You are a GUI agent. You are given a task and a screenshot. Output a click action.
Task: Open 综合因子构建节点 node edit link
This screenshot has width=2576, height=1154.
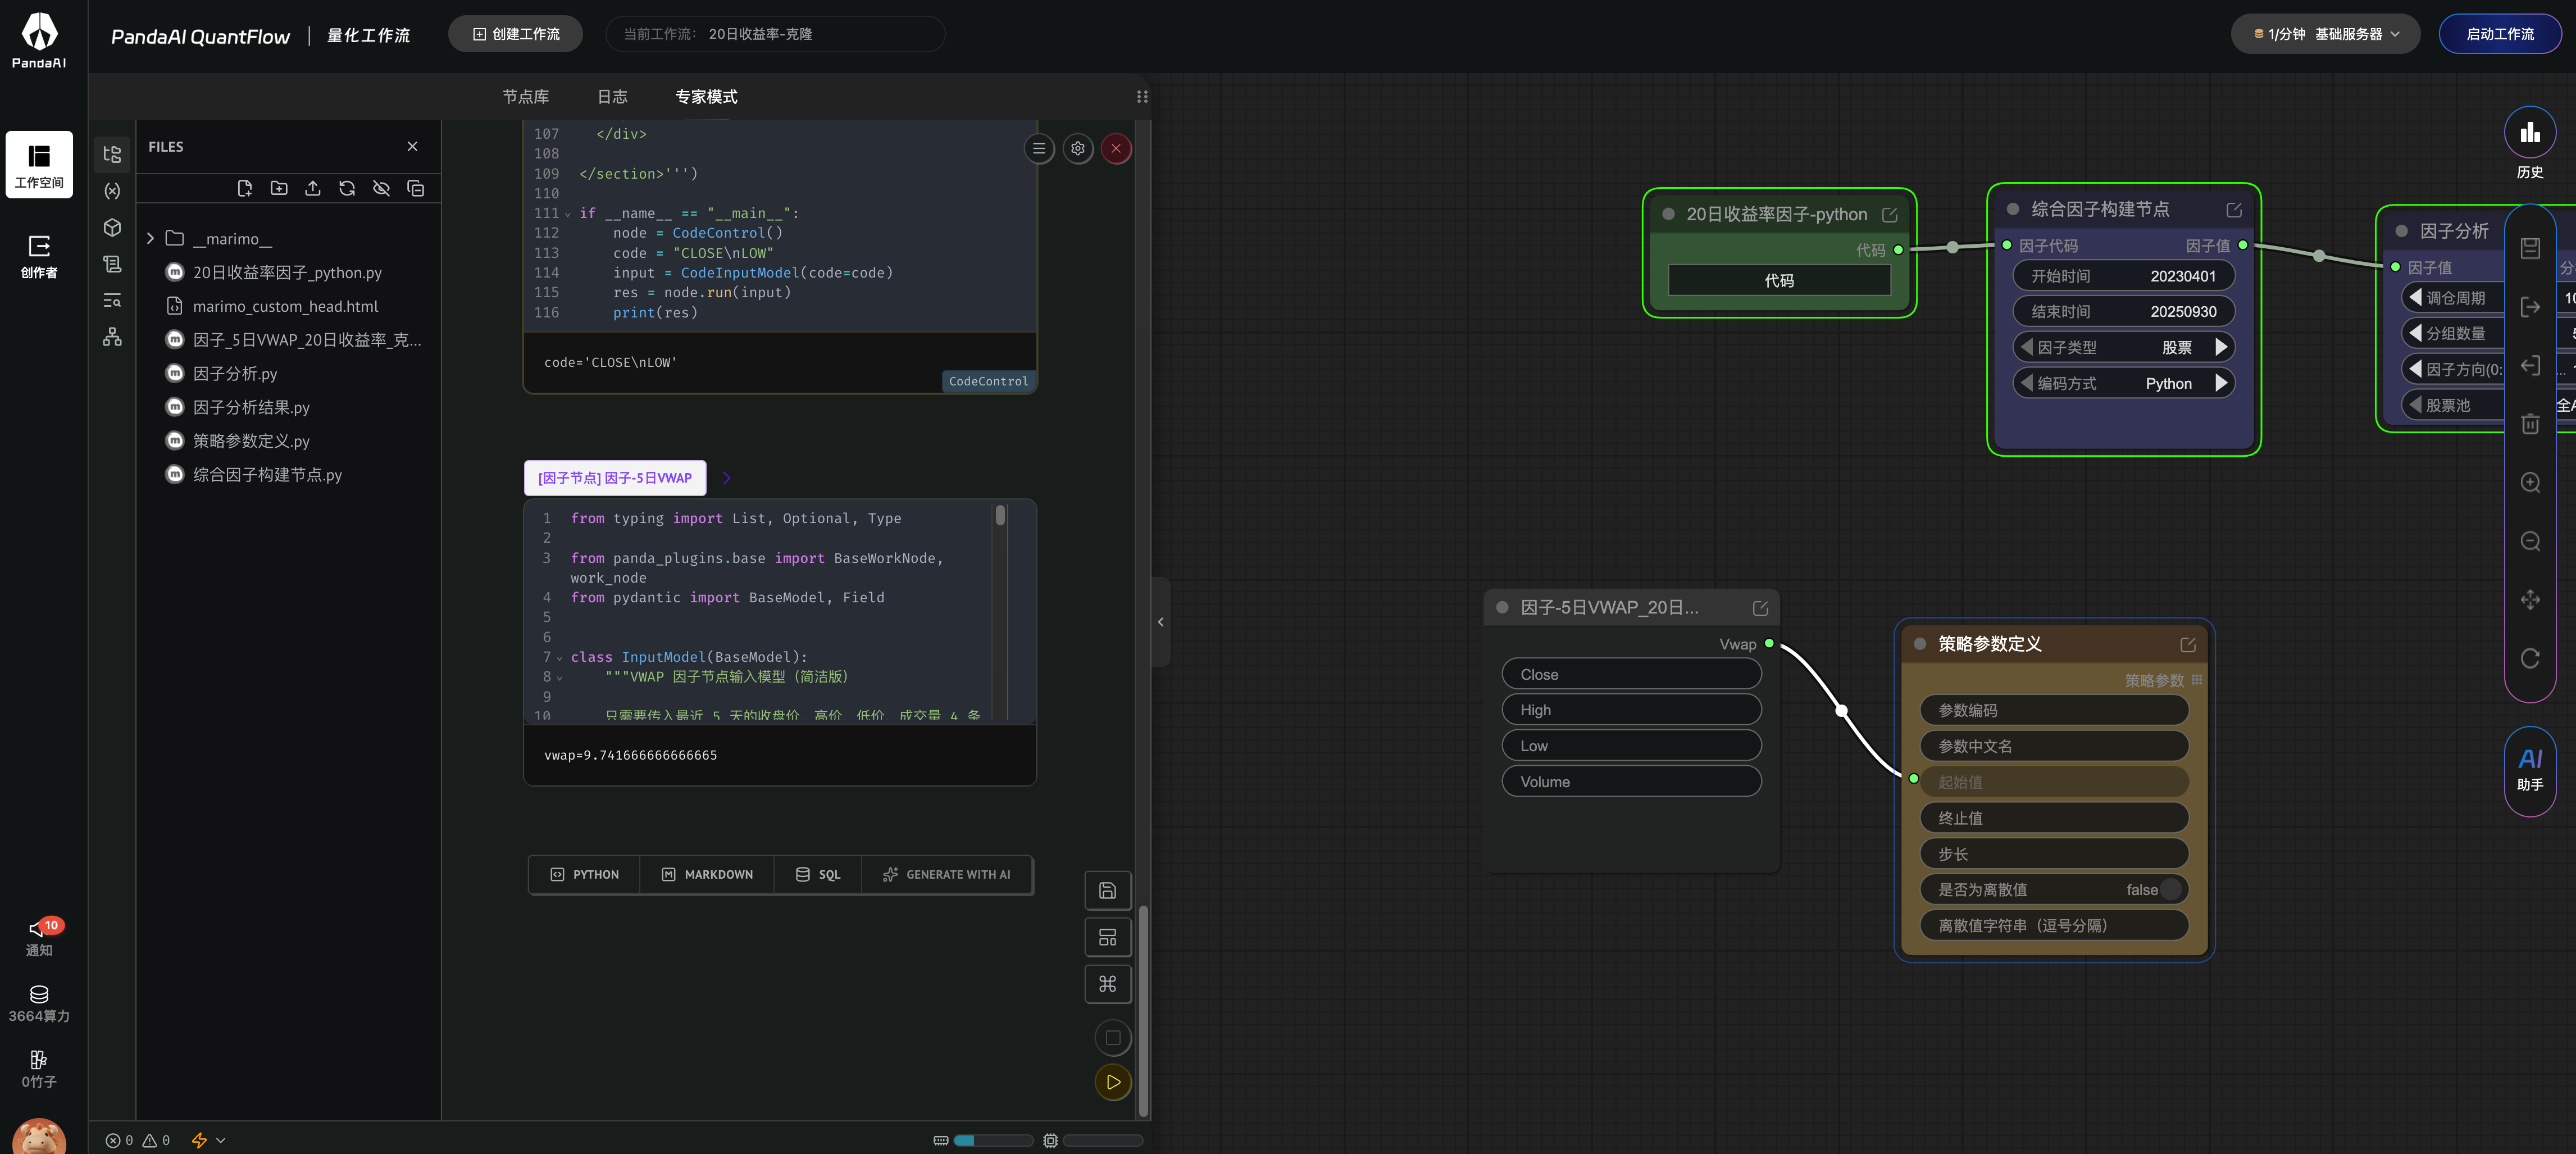[2234, 210]
